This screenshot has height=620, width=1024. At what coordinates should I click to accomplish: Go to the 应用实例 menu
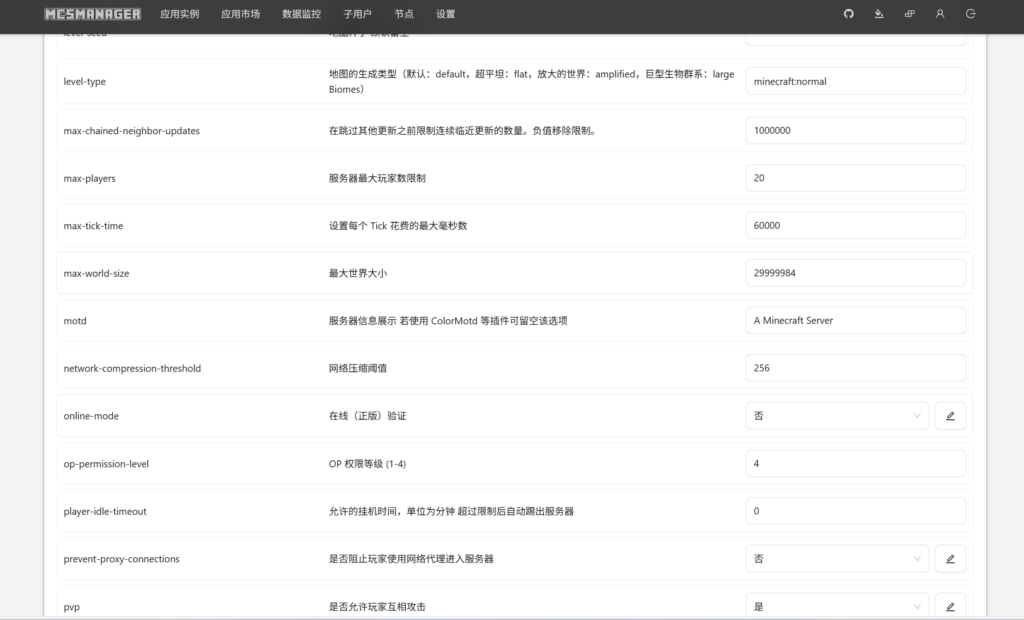point(180,14)
